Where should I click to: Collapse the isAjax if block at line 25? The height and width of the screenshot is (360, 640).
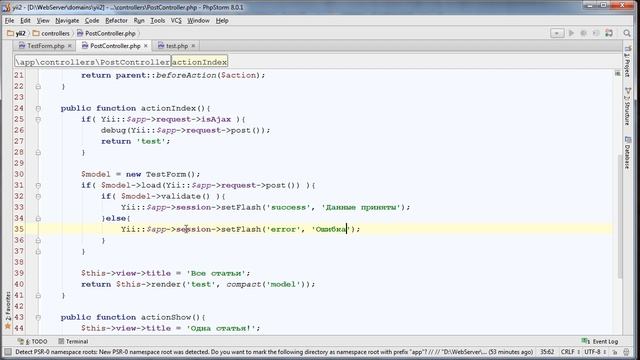(38, 119)
